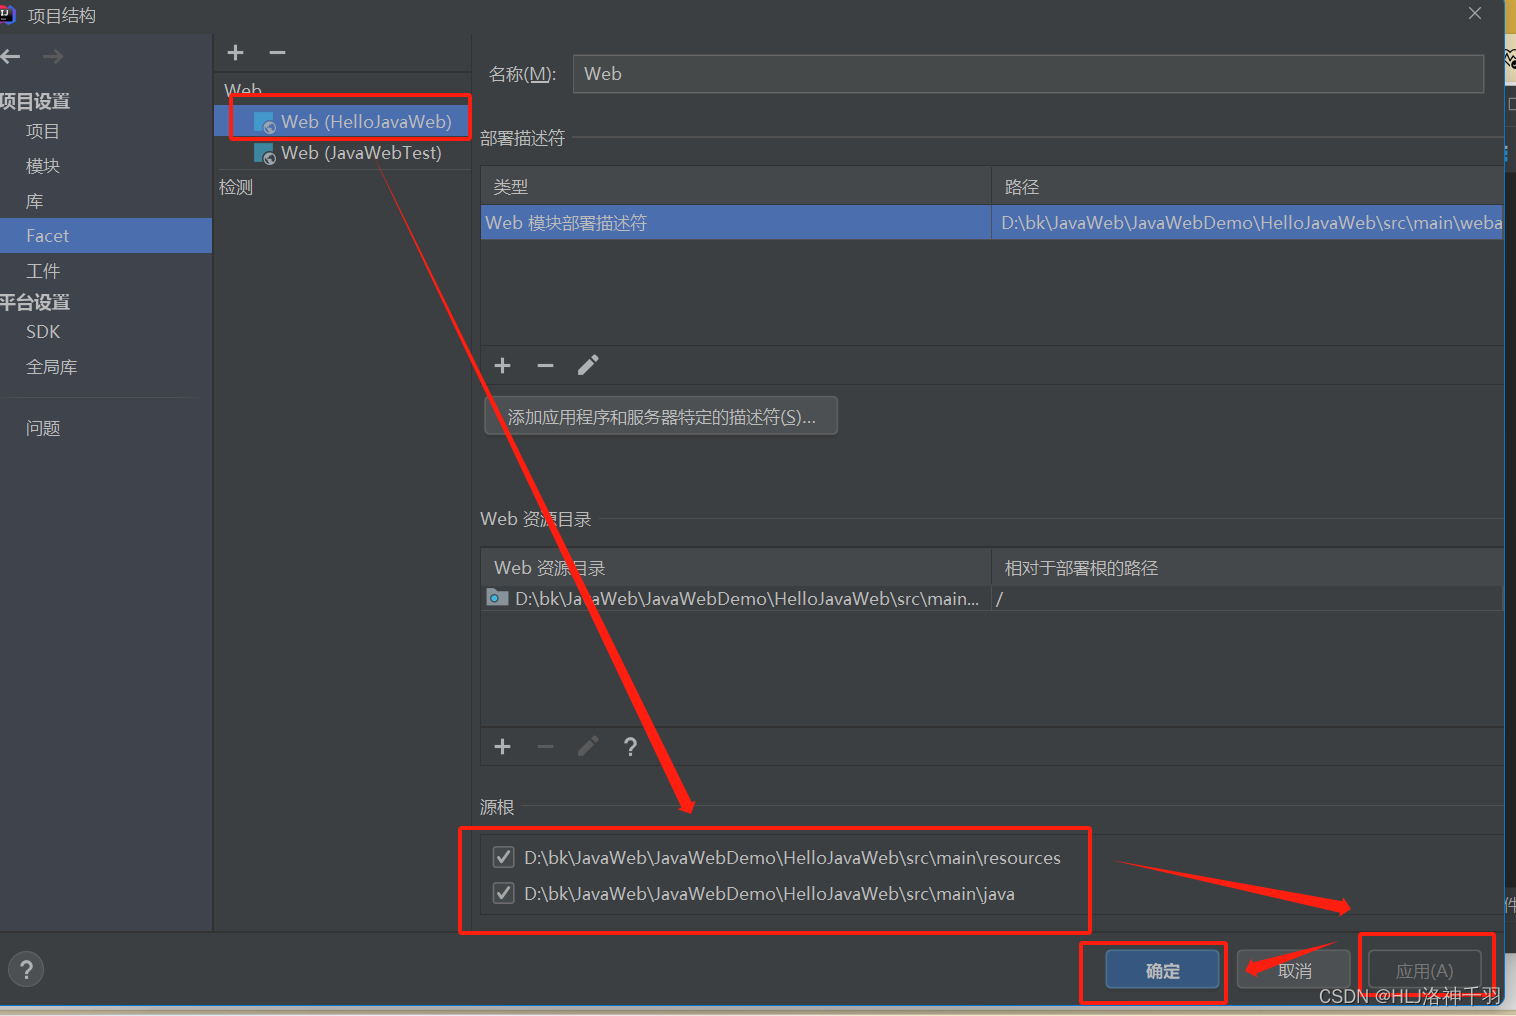Click the 应用(A) Apply button
Image resolution: width=1516 pixels, height=1016 pixels.
[x=1424, y=970]
